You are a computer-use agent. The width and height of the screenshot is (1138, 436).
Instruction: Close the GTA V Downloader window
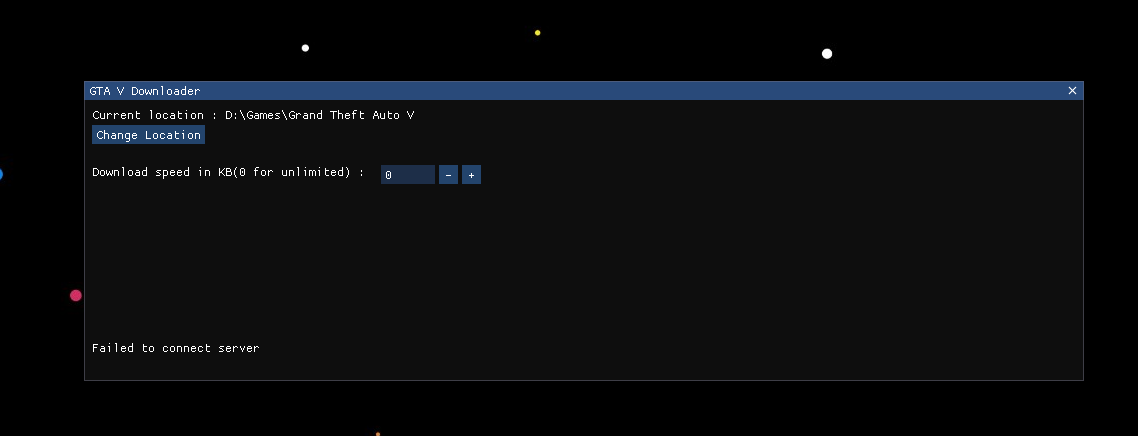point(1072,91)
